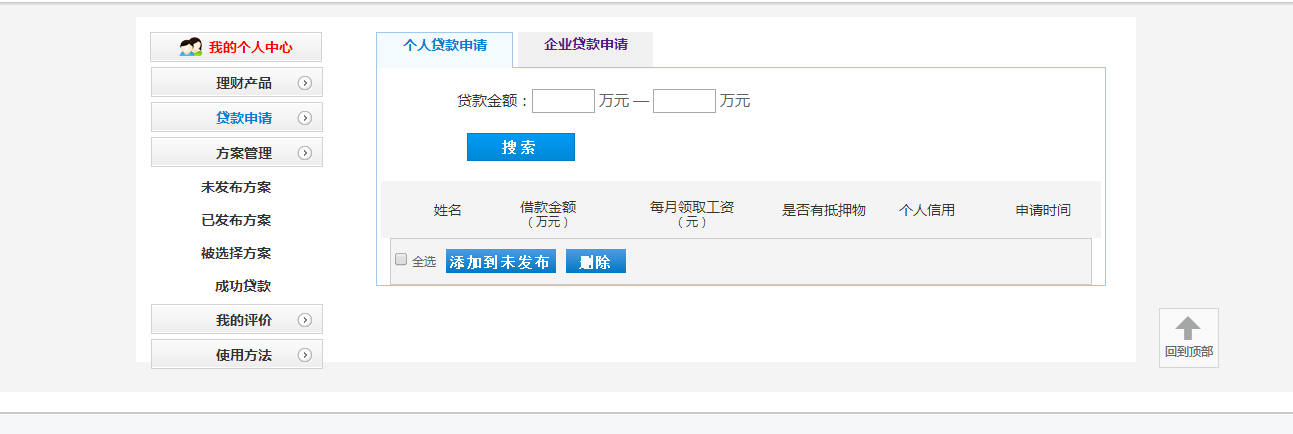
Task: Click the 添加到未发布 button
Action: click(x=501, y=262)
